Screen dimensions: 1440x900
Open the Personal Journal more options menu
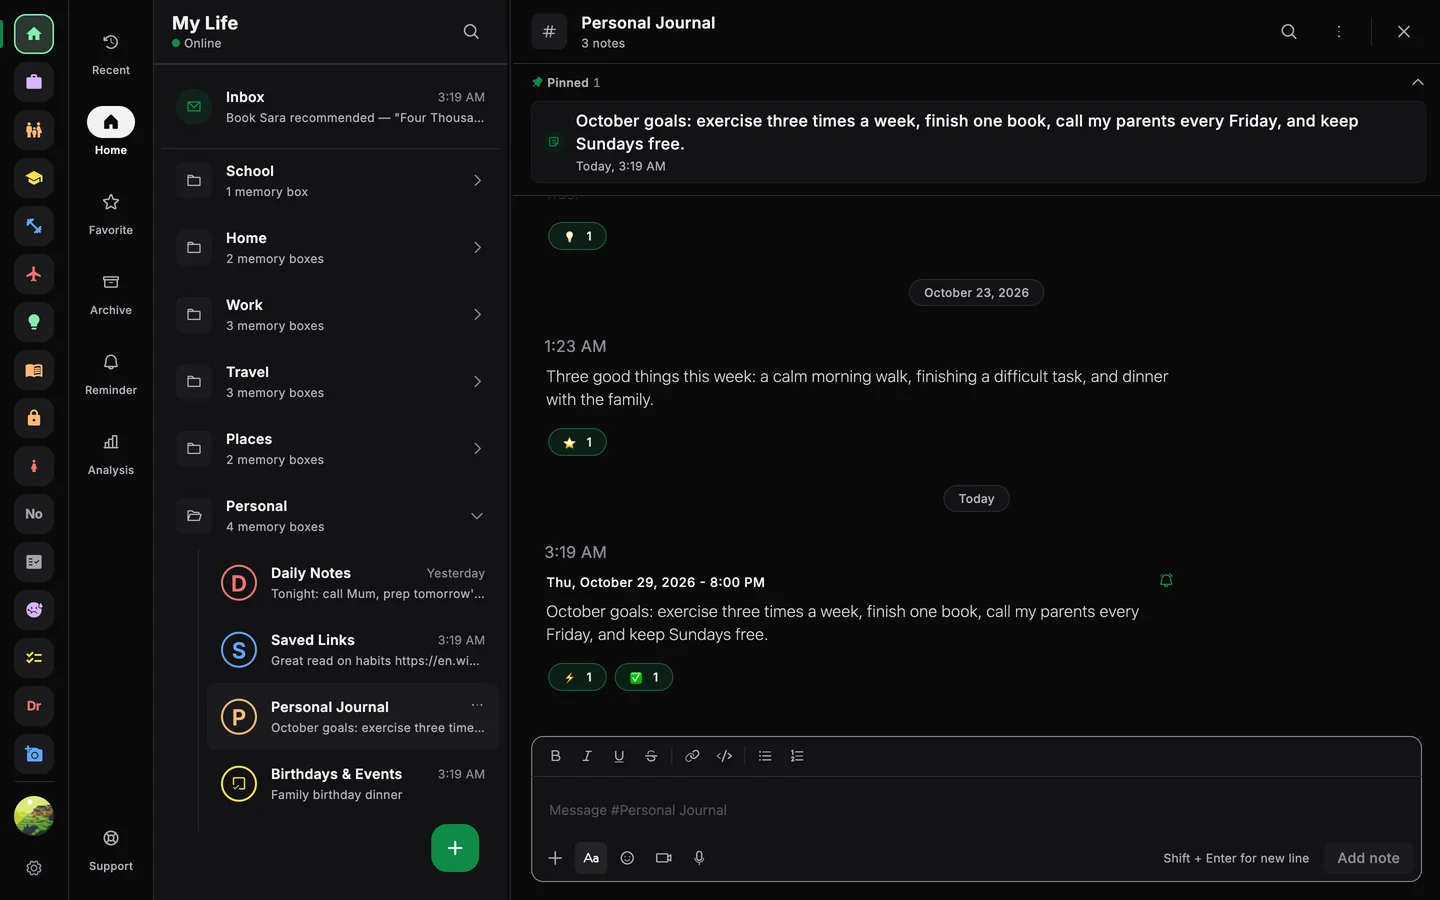[1339, 32]
